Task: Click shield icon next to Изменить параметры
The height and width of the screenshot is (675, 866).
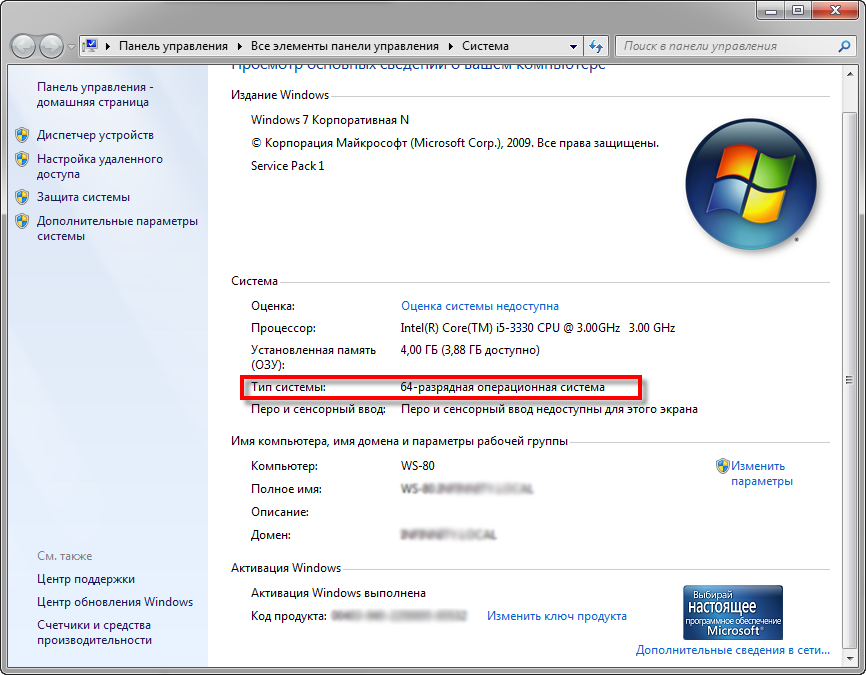Action: (x=722, y=466)
